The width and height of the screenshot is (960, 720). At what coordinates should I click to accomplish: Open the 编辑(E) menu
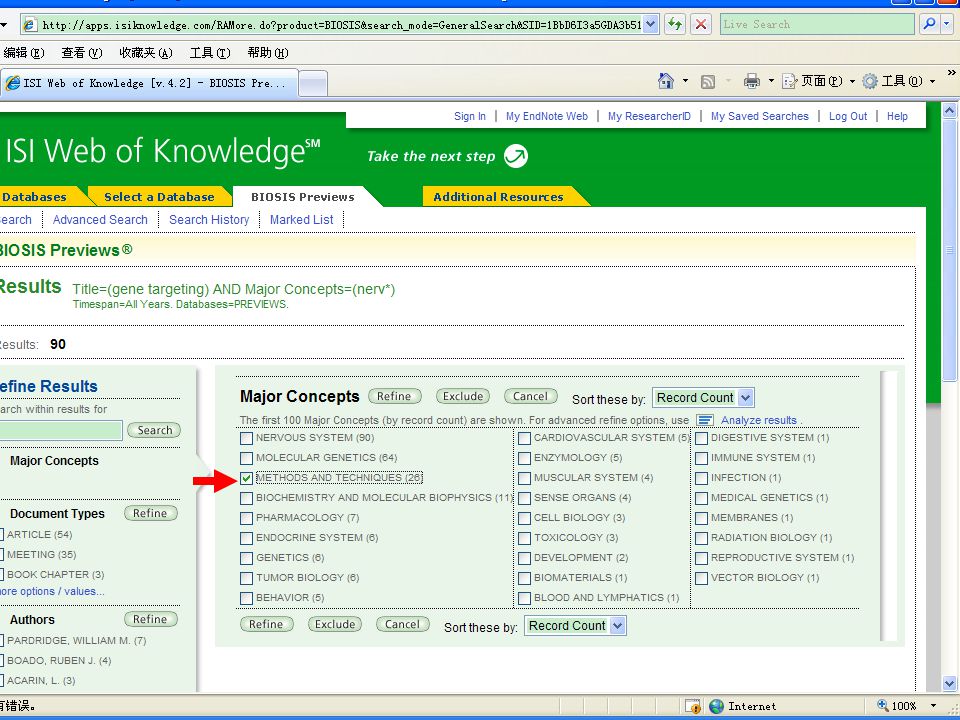click(x=24, y=53)
